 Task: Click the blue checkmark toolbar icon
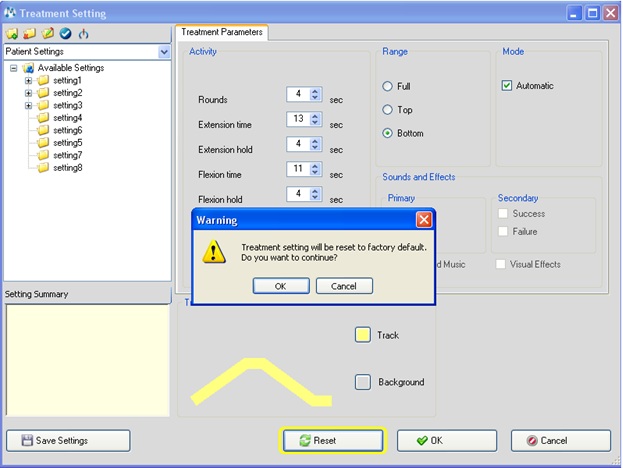point(65,33)
